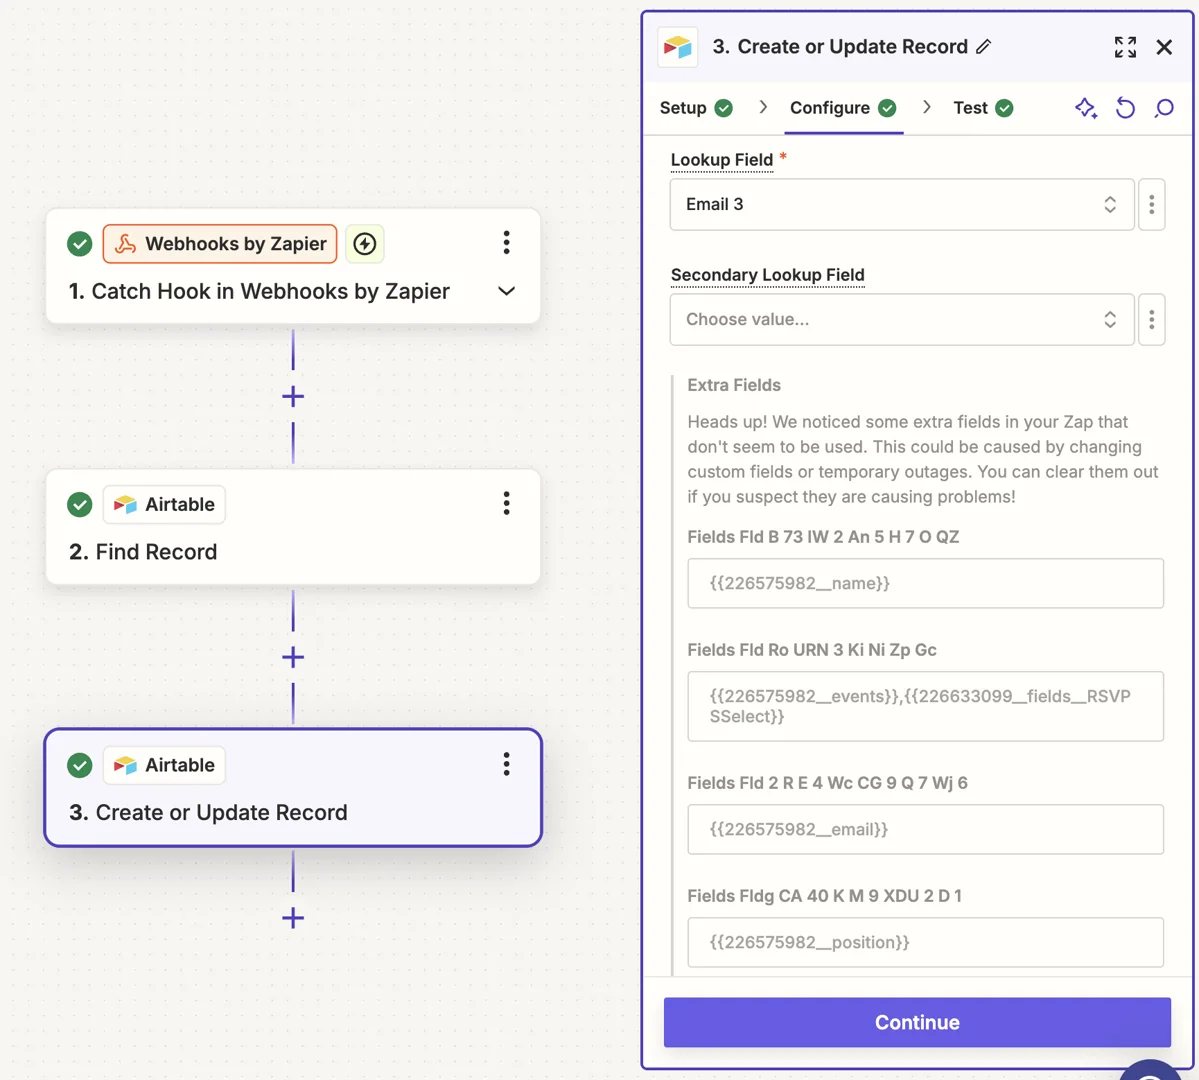Screen dimensions: 1199x1080
Task: Open the AI assistant sparkle icon
Action: [x=1086, y=108]
